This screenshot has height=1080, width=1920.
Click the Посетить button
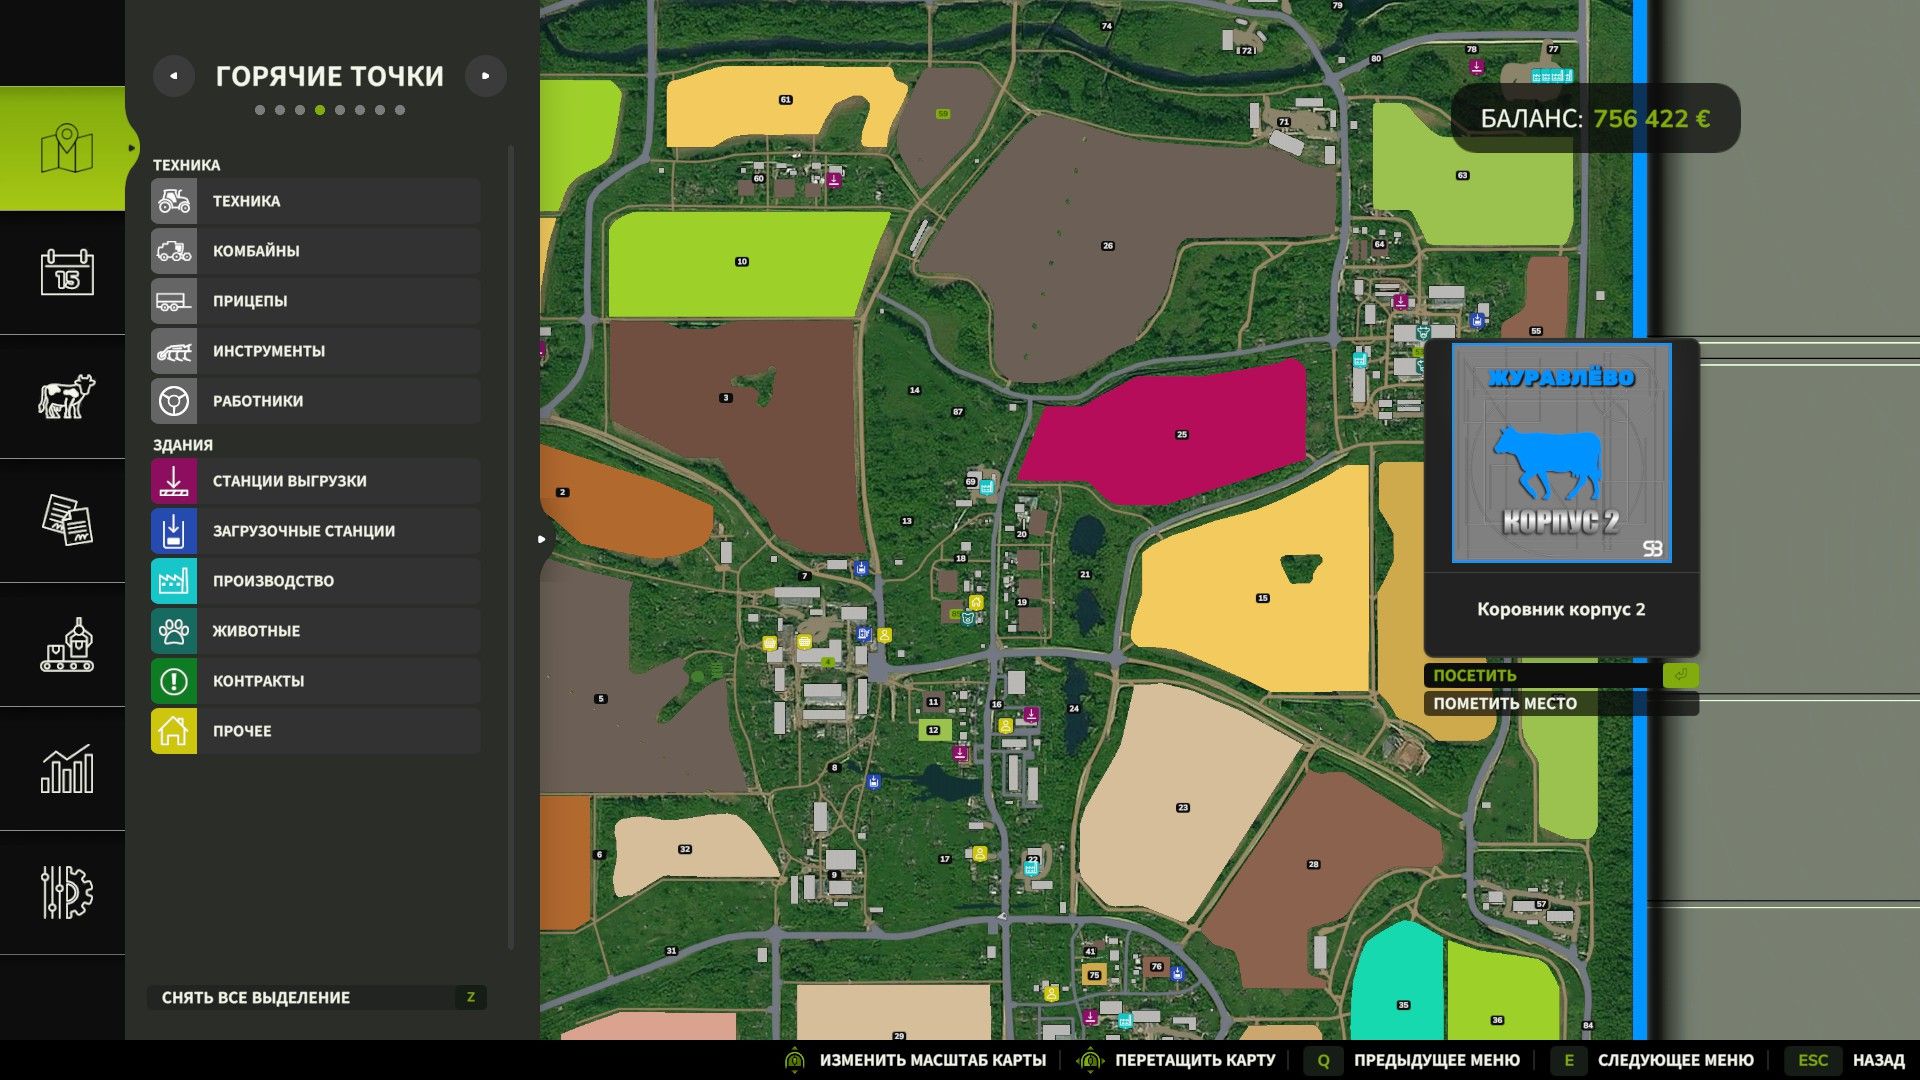pyautogui.click(x=1561, y=675)
